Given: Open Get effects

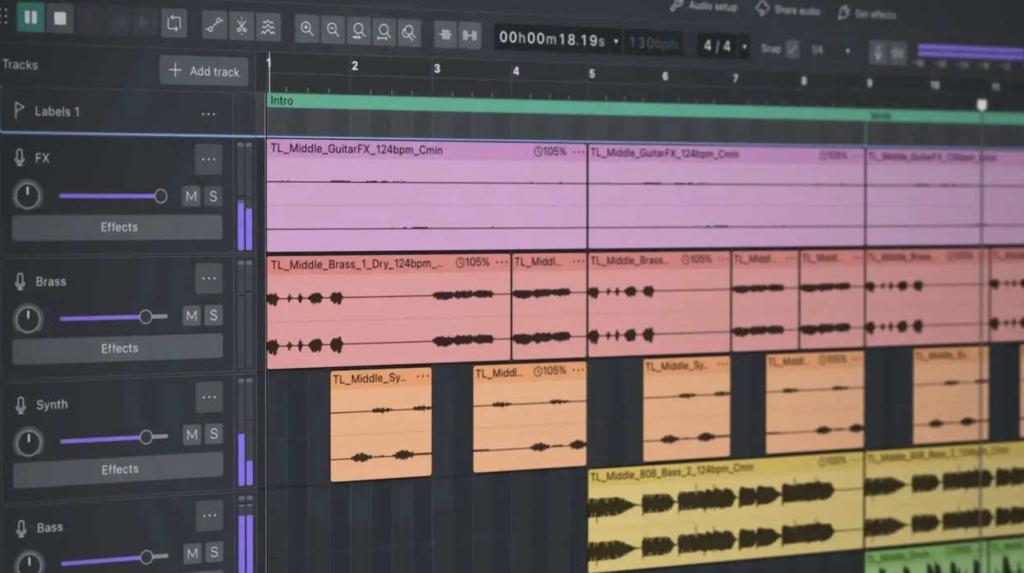Looking at the screenshot, I should 867,13.
